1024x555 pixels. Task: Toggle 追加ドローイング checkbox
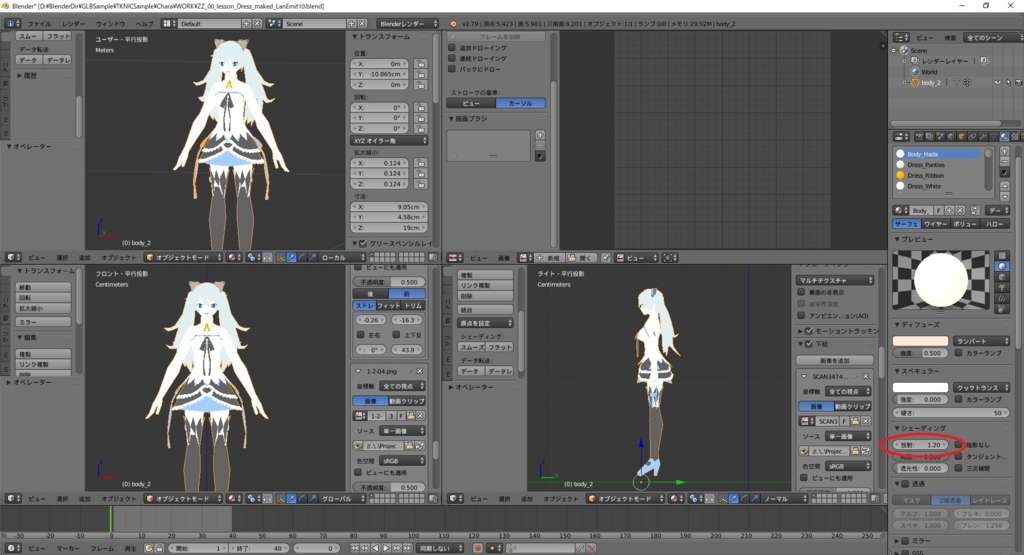452,48
